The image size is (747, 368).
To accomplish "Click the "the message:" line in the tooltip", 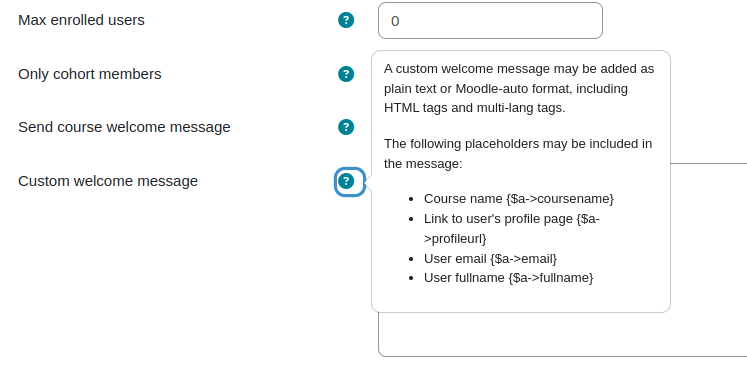I will point(423,164).
